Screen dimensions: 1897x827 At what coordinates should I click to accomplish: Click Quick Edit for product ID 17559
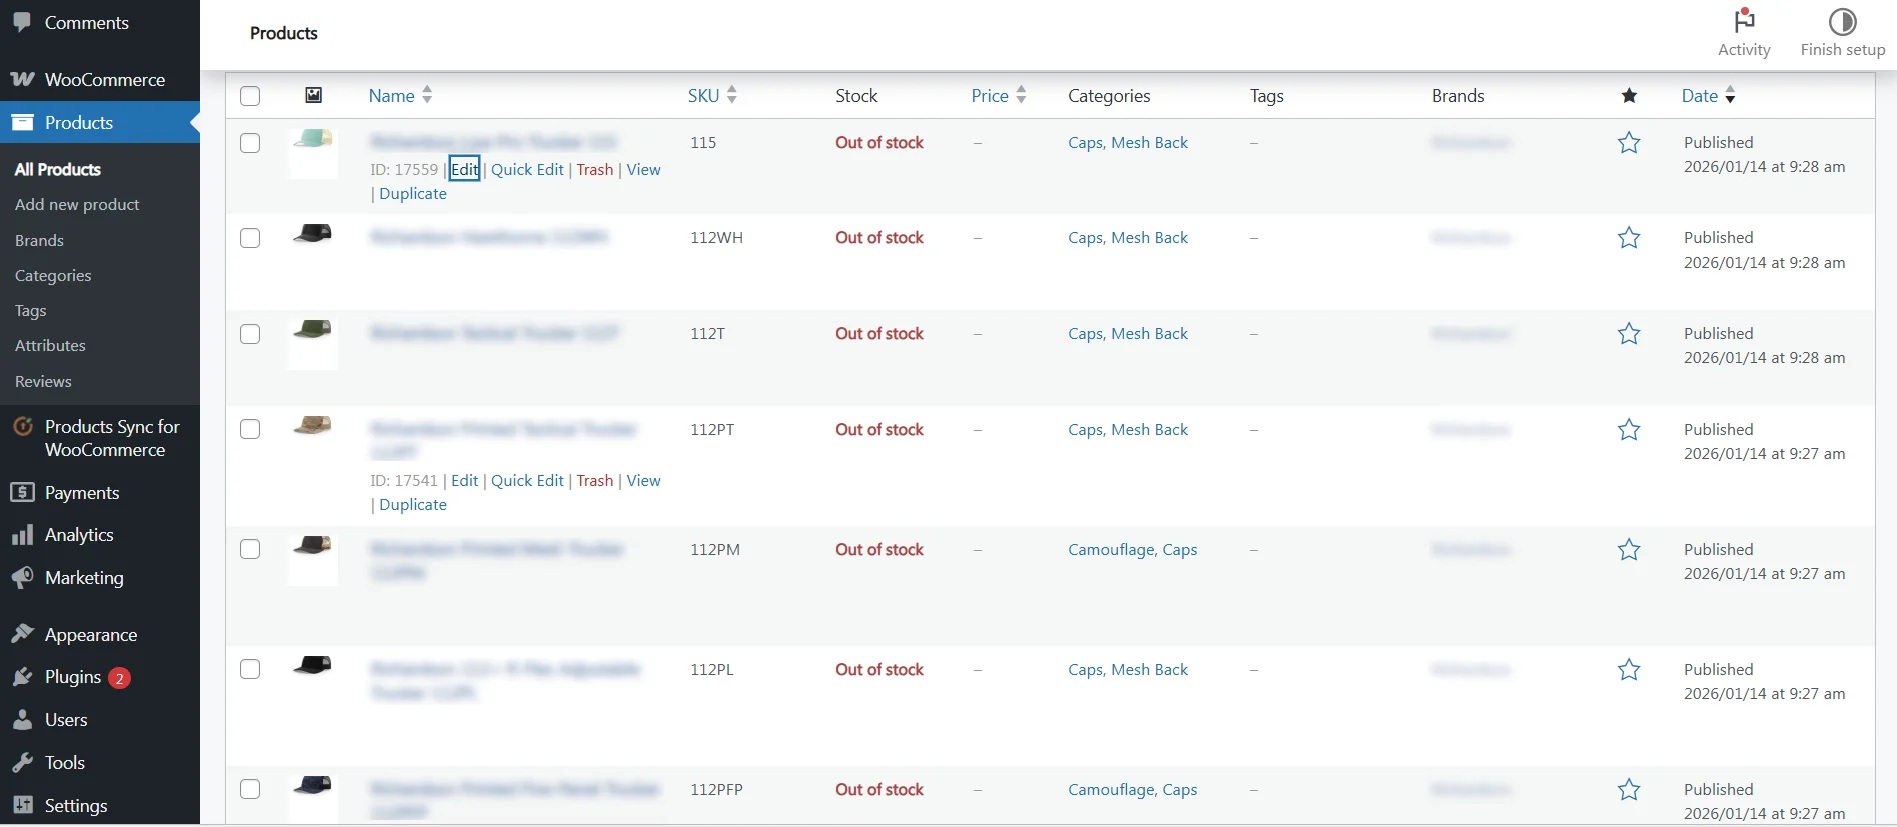[527, 169]
